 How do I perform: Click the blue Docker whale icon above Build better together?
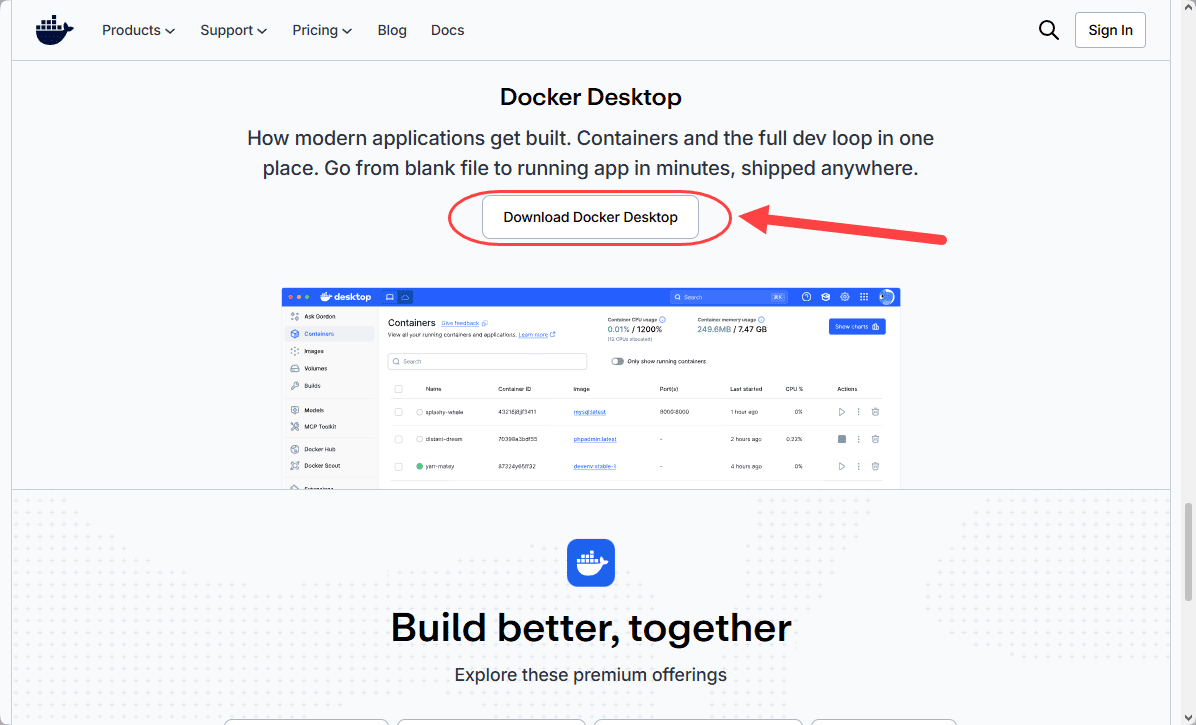(590, 563)
